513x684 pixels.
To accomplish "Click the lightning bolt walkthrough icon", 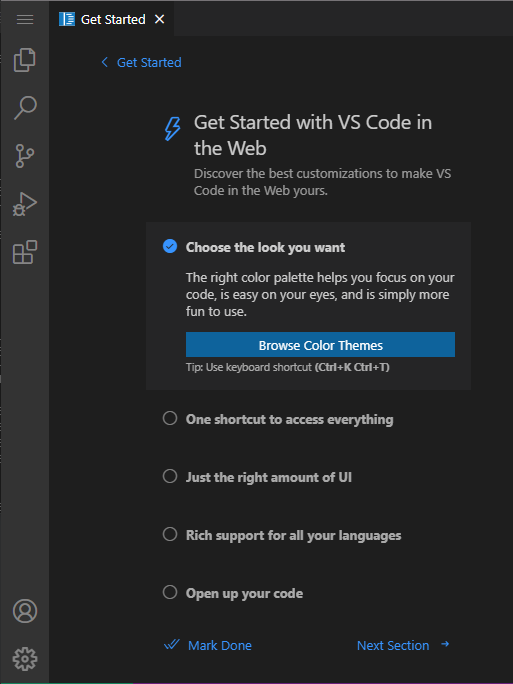I will click(x=172, y=128).
